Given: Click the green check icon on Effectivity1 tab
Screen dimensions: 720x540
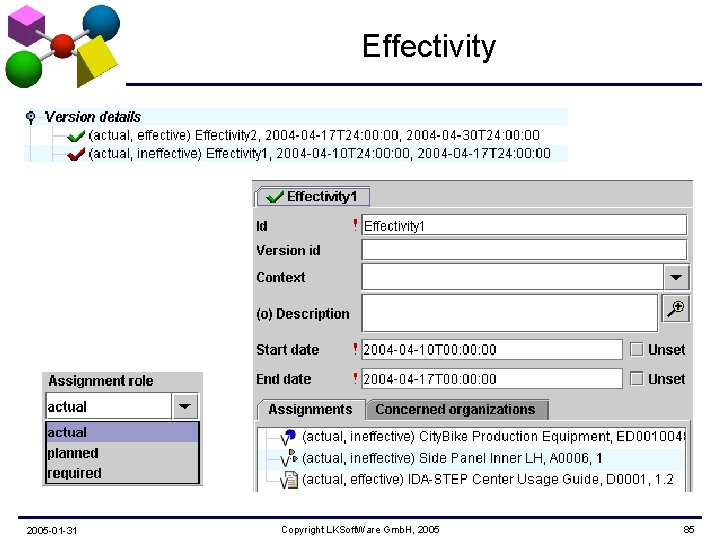Looking at the screenshot, I should point(275,197).
